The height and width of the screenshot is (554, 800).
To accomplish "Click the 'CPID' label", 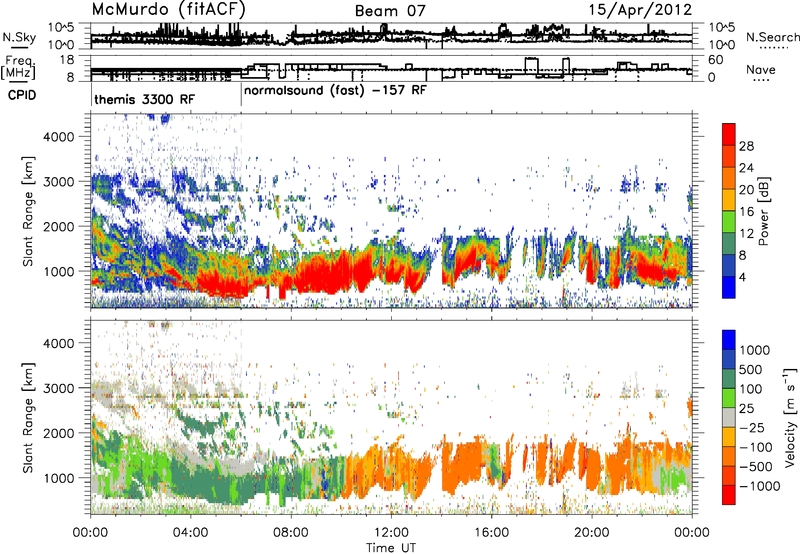I will [x=22, y=95].
